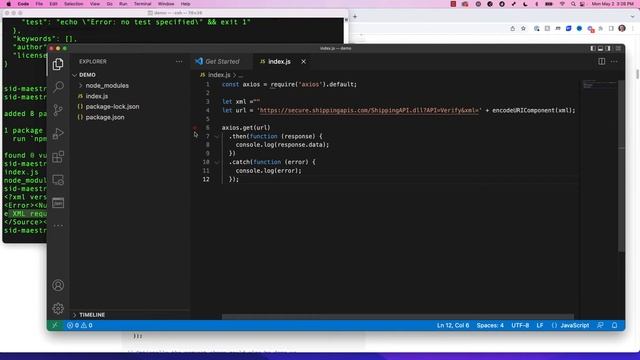The image size is (640, 360).
Task: Click the remote window indicator in status bar
Action: click(55, 325)
